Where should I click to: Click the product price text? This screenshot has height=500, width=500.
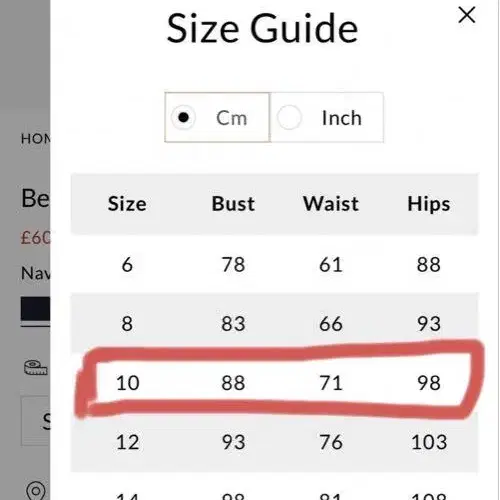point(36,238)
